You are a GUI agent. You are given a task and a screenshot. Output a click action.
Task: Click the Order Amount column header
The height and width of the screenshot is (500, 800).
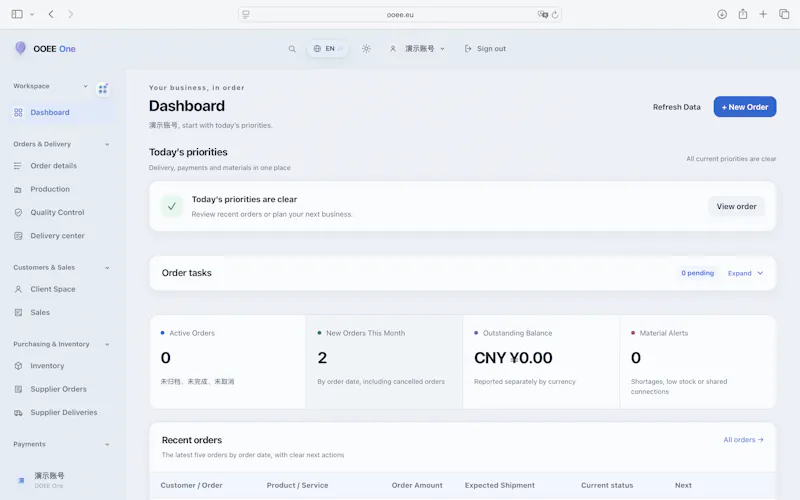click(x=417, y=486)
